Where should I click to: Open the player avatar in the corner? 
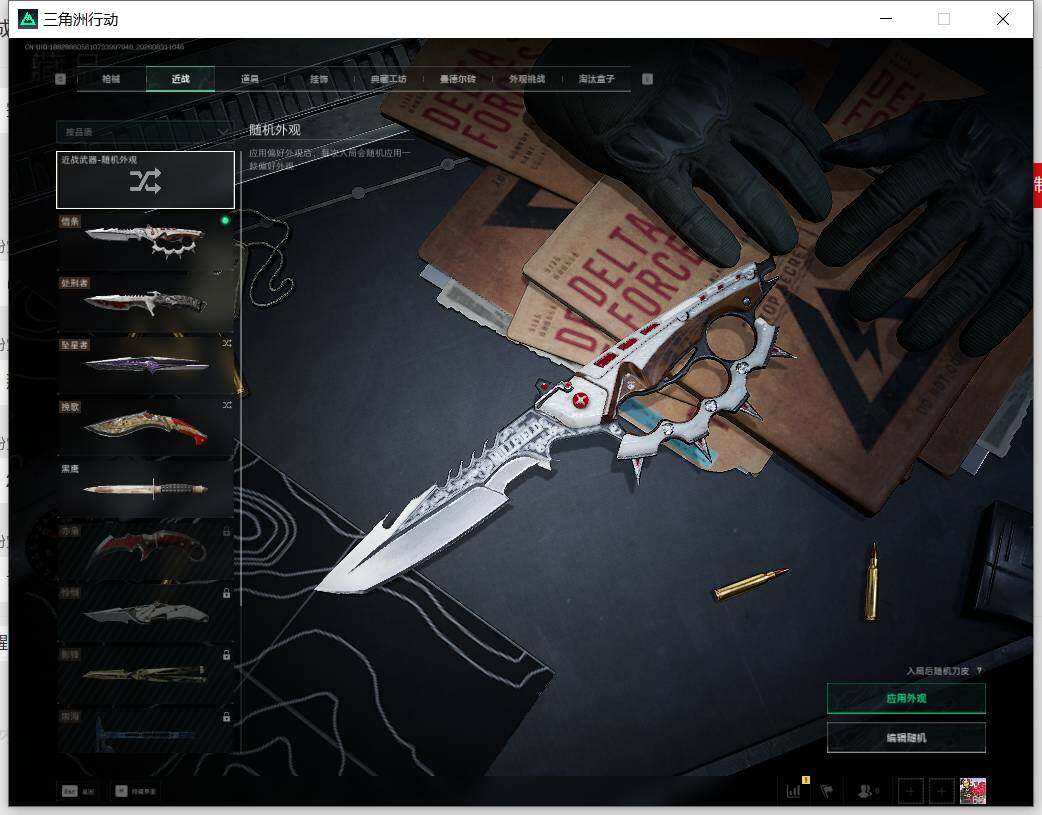coord(973,791)
